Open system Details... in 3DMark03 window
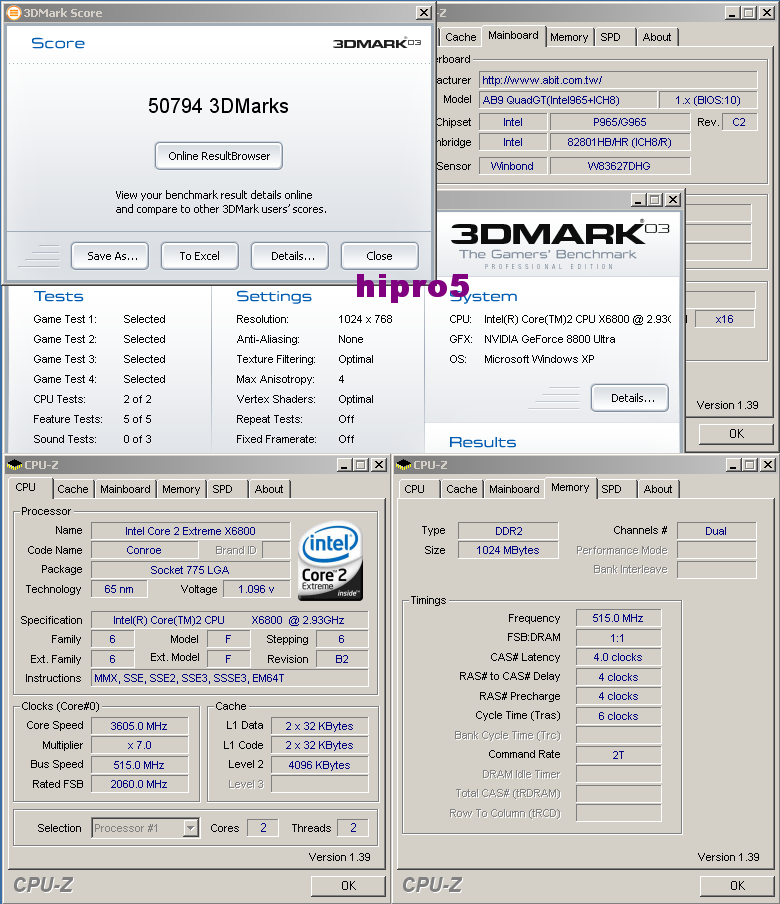 click(x=630, y=398)
